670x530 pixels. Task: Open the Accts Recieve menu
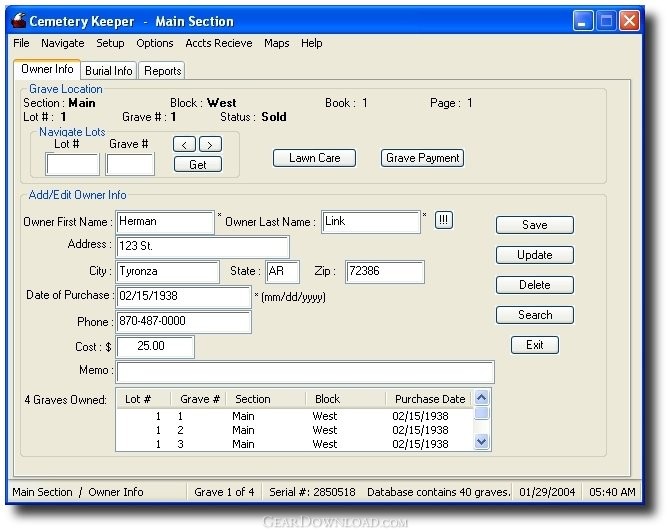click(x=219, y=43)
